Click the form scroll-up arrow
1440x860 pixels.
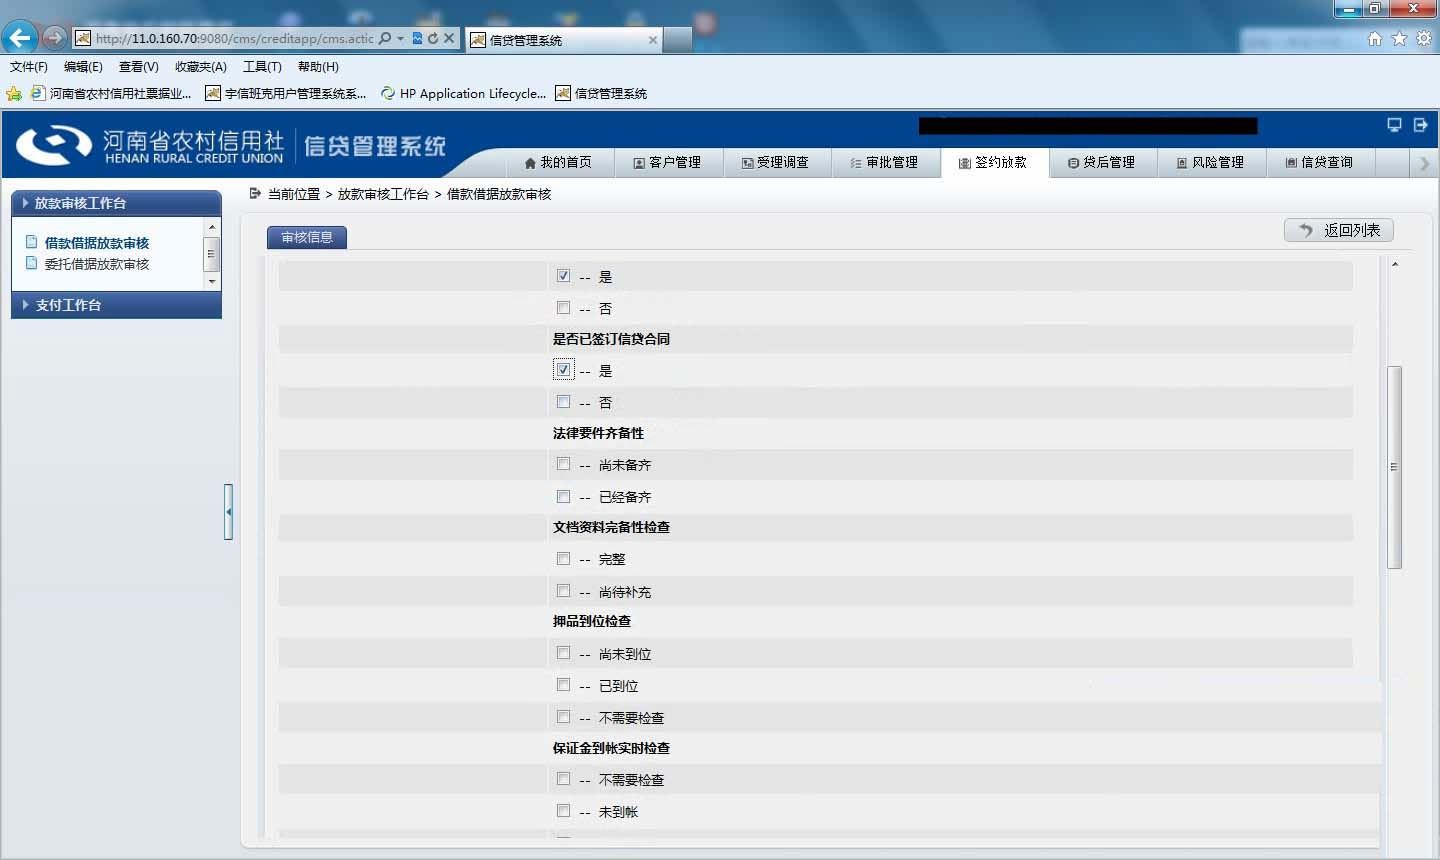coord(1394,264)
